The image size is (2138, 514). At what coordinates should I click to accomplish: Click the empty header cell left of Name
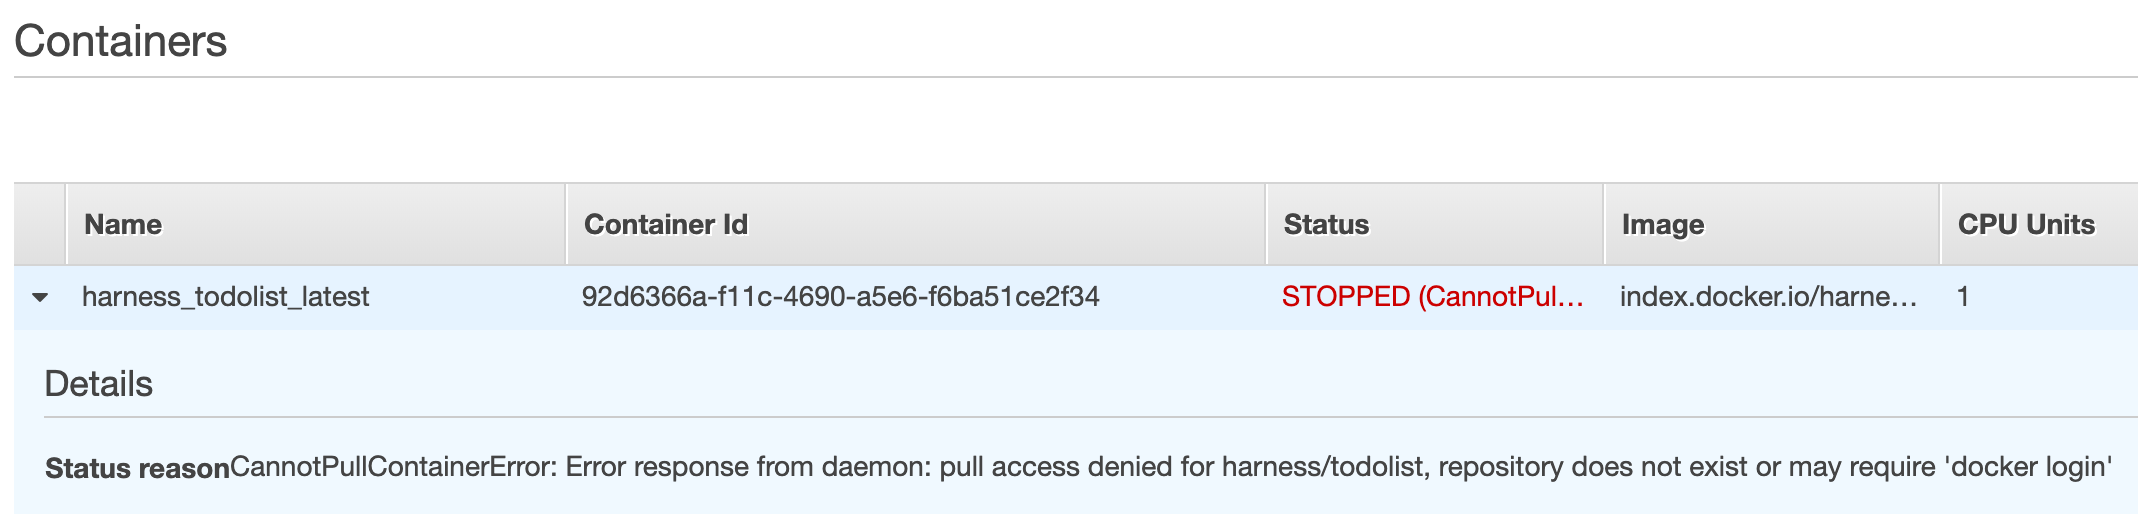(x=40, y=224)
